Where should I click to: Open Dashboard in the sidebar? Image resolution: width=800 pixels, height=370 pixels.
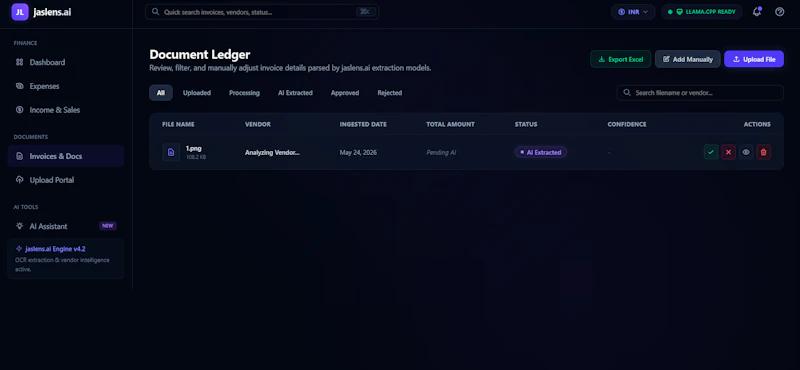point(66,62)
